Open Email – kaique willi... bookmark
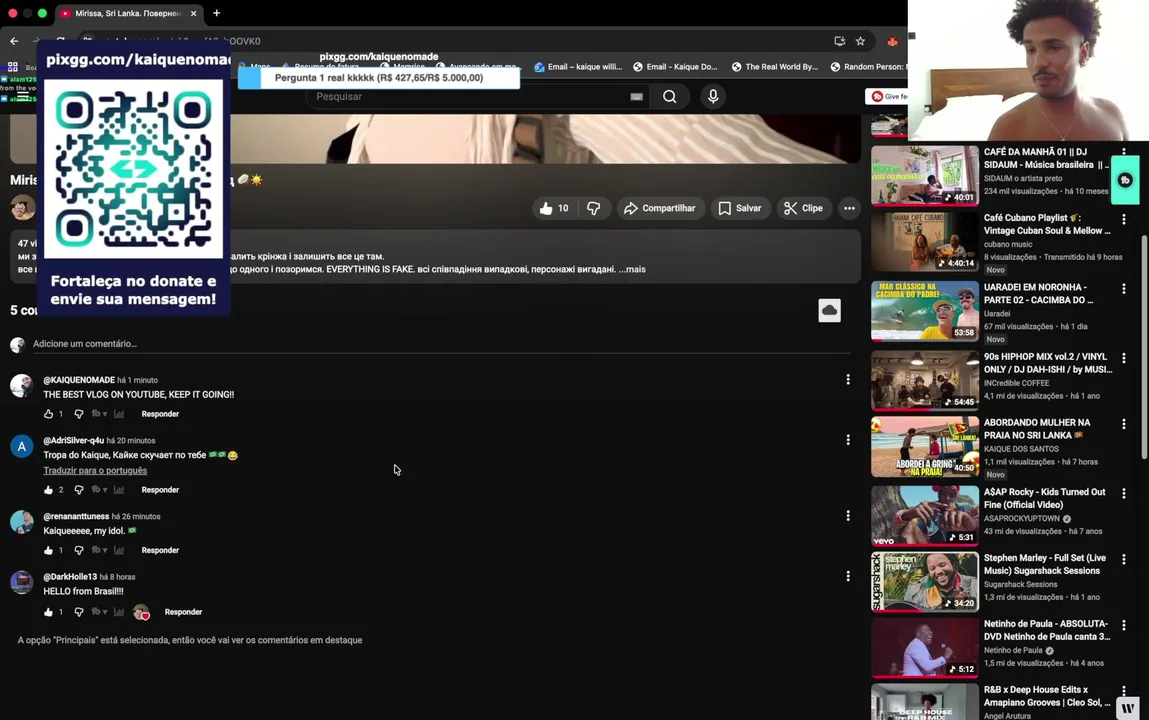This screenshot has height=720, width=1149. pyautogui.click(x=578, y=67)
